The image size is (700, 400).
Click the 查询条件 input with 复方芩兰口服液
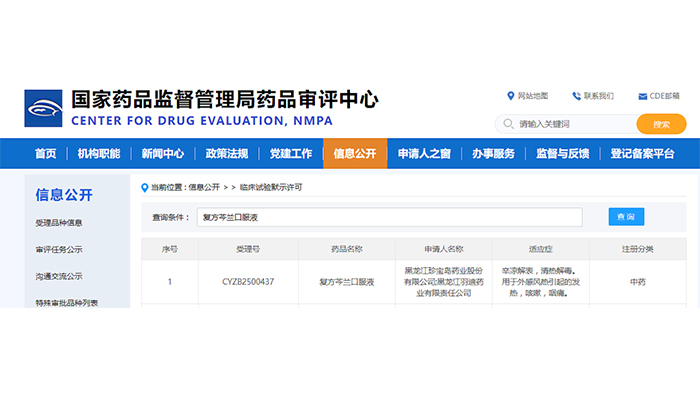click(x=388, y=217)
